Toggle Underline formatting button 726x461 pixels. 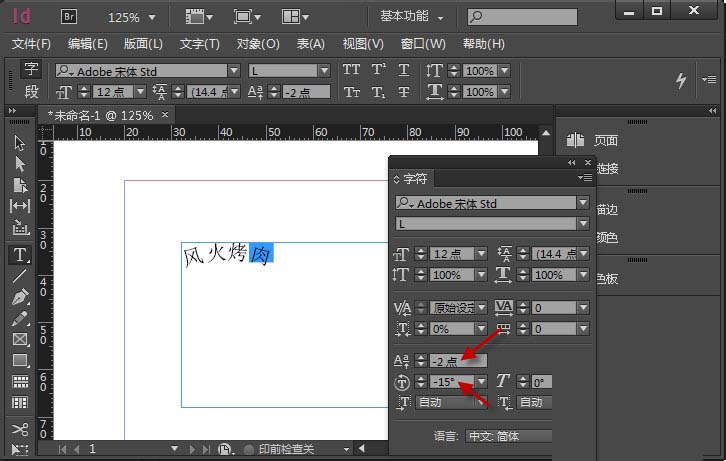tap(404, 70)
